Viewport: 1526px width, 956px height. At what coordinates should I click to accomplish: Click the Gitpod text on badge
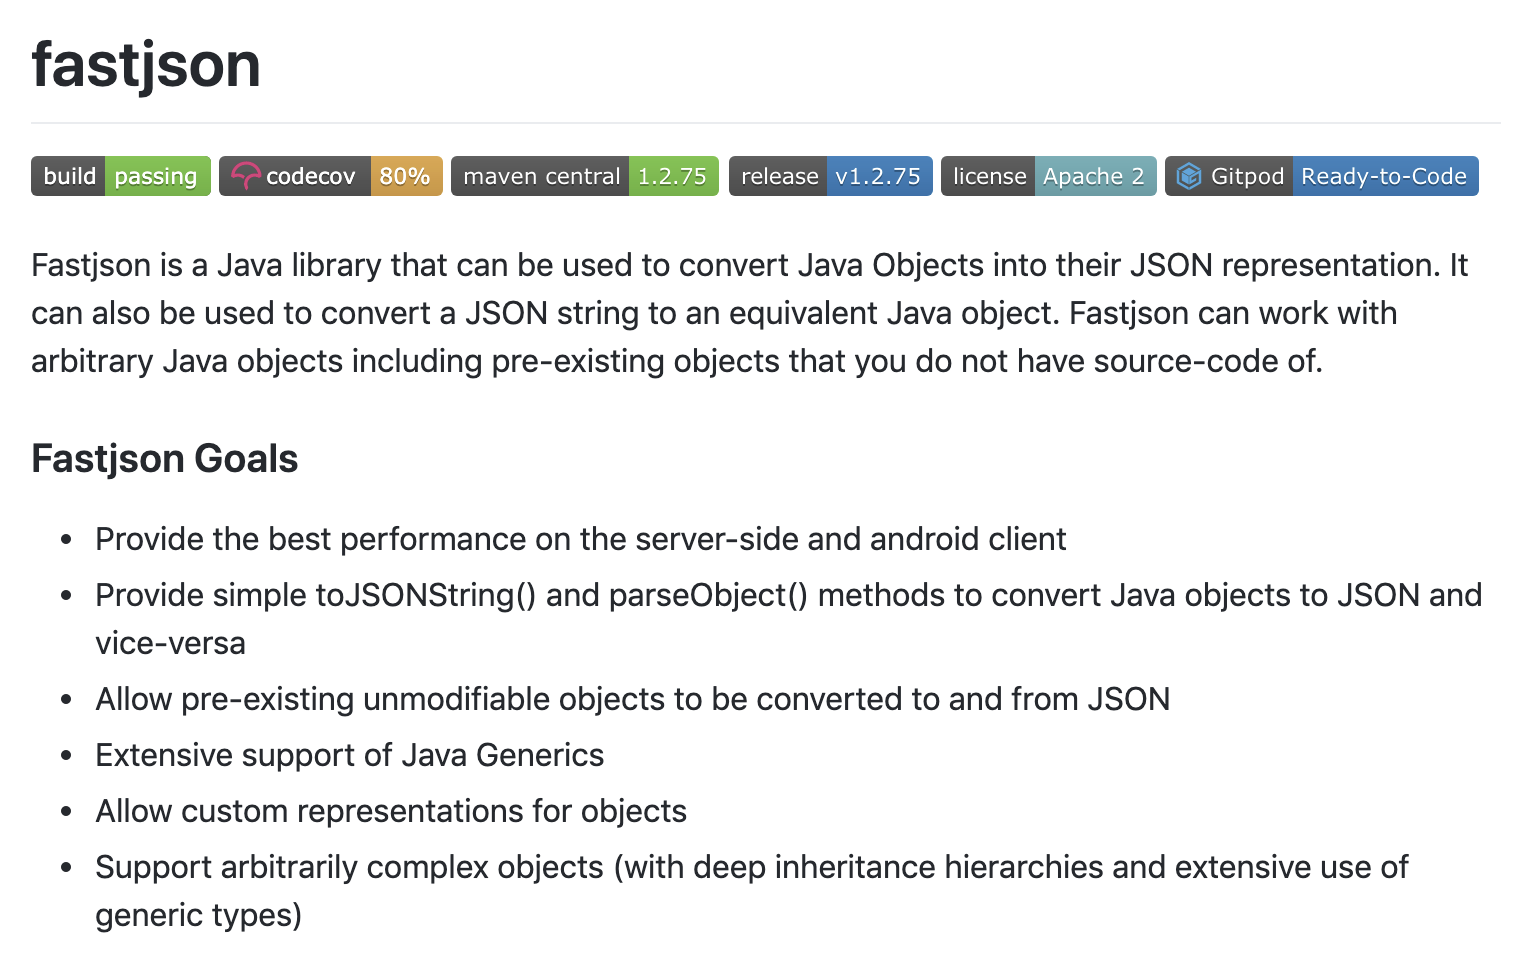pyautogui.click(x=1247, y=177)
